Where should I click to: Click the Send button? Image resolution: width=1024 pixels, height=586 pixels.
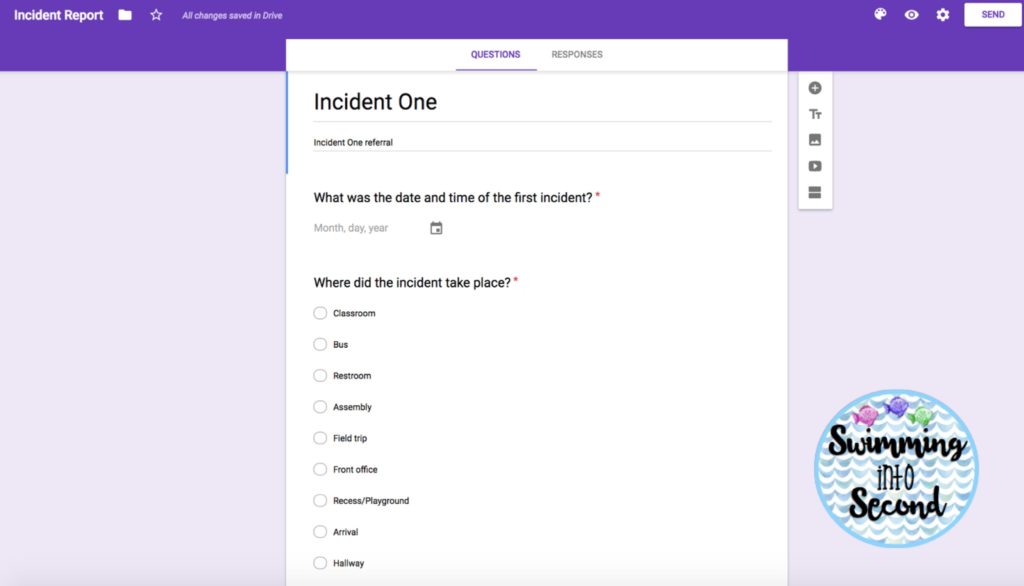993,14
